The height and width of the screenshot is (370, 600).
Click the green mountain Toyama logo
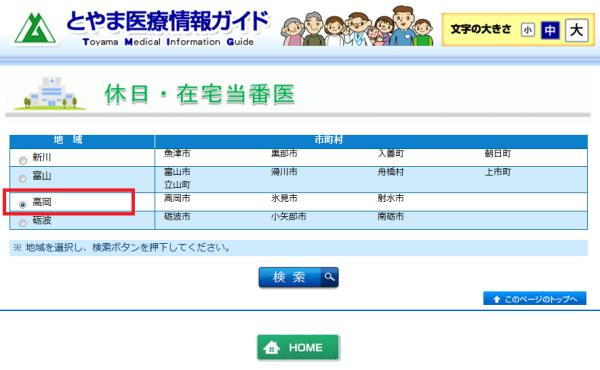(35, 28)
